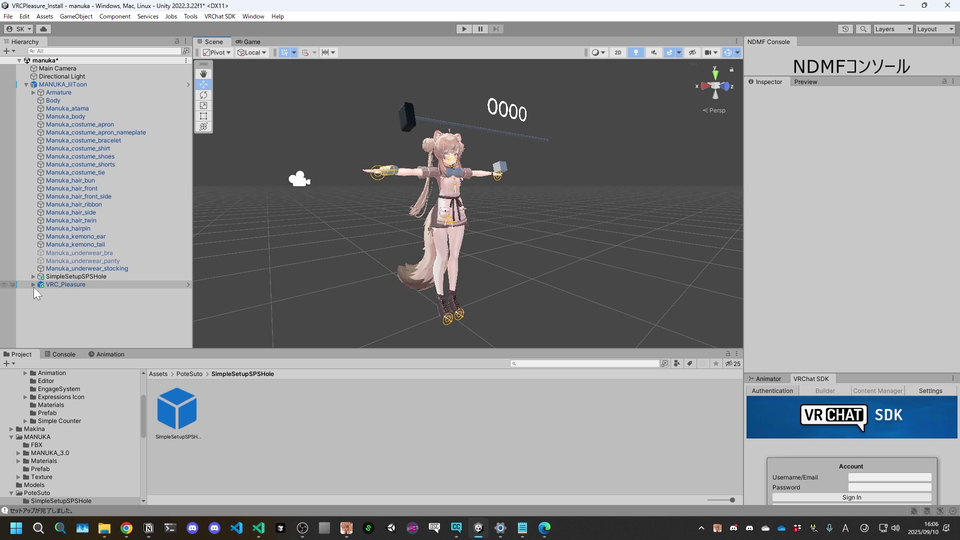Select Manuka_kemono_tail in Hierarchy
The image size is (960, 540).
[75, 244]
